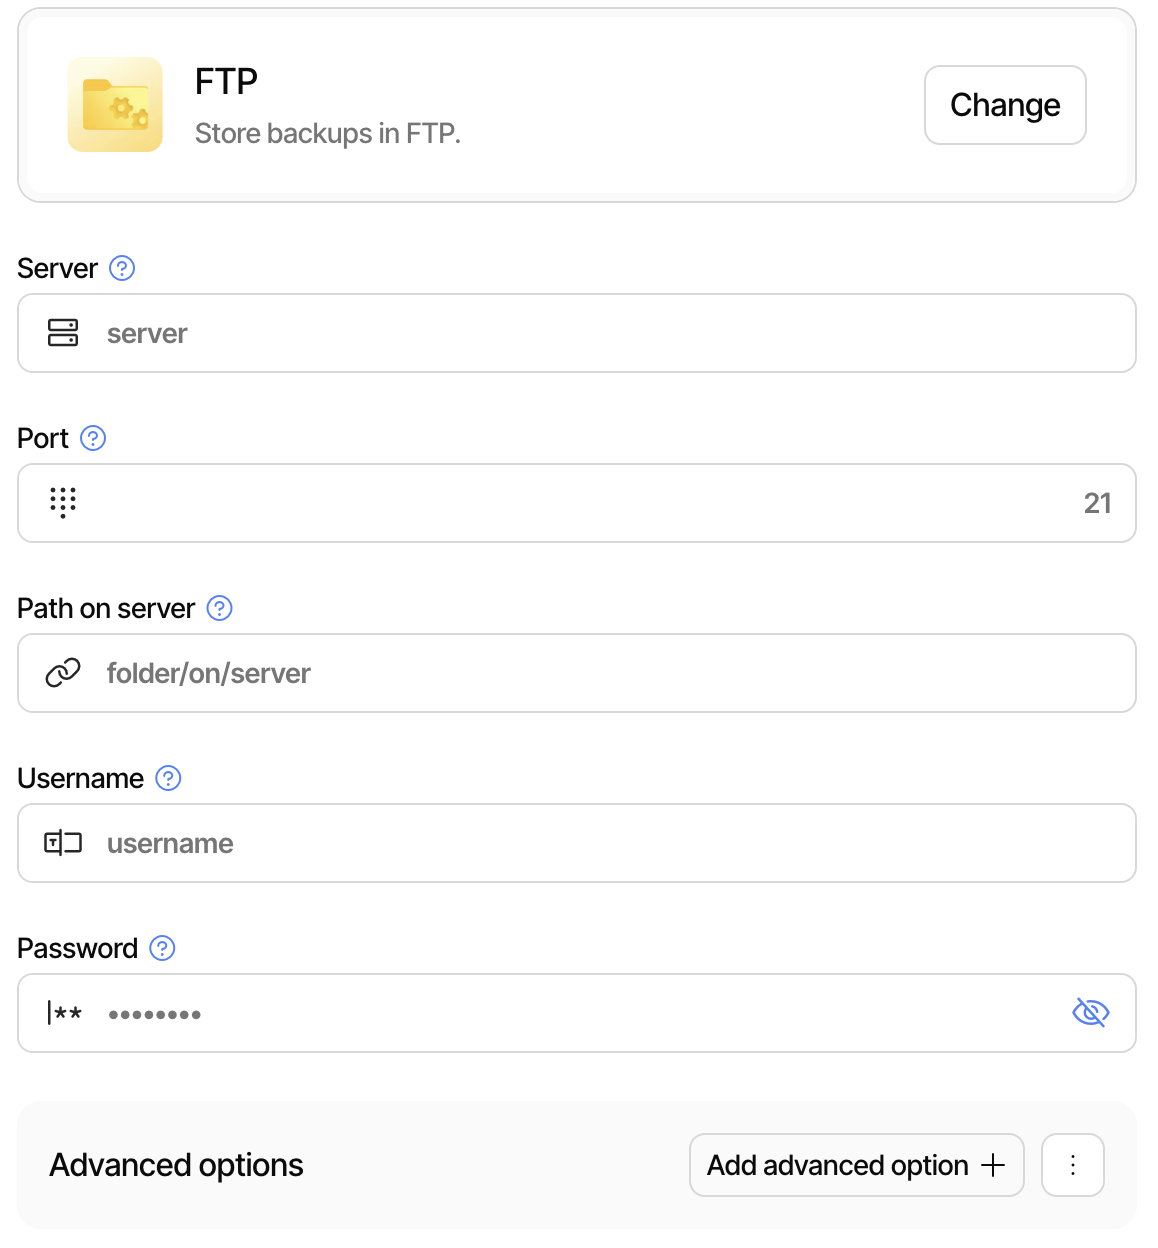Image resolution: width=1158 pixels, height=1248 pixels.
Task: Click the username badge icon
Action: coord(62,843)
